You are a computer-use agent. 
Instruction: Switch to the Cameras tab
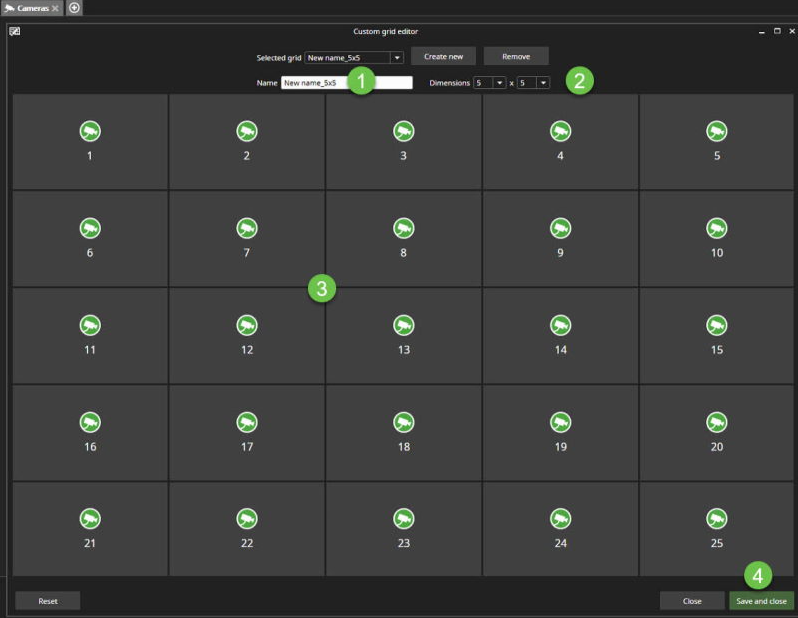[27, 8]
